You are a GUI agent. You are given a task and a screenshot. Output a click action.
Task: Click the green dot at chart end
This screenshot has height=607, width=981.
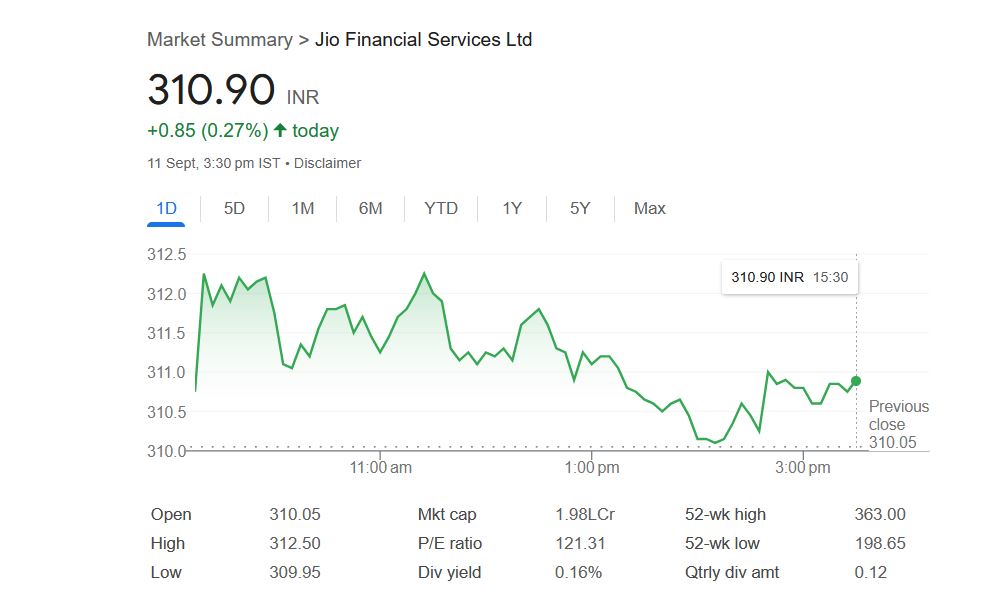click(x=856, y=381)
